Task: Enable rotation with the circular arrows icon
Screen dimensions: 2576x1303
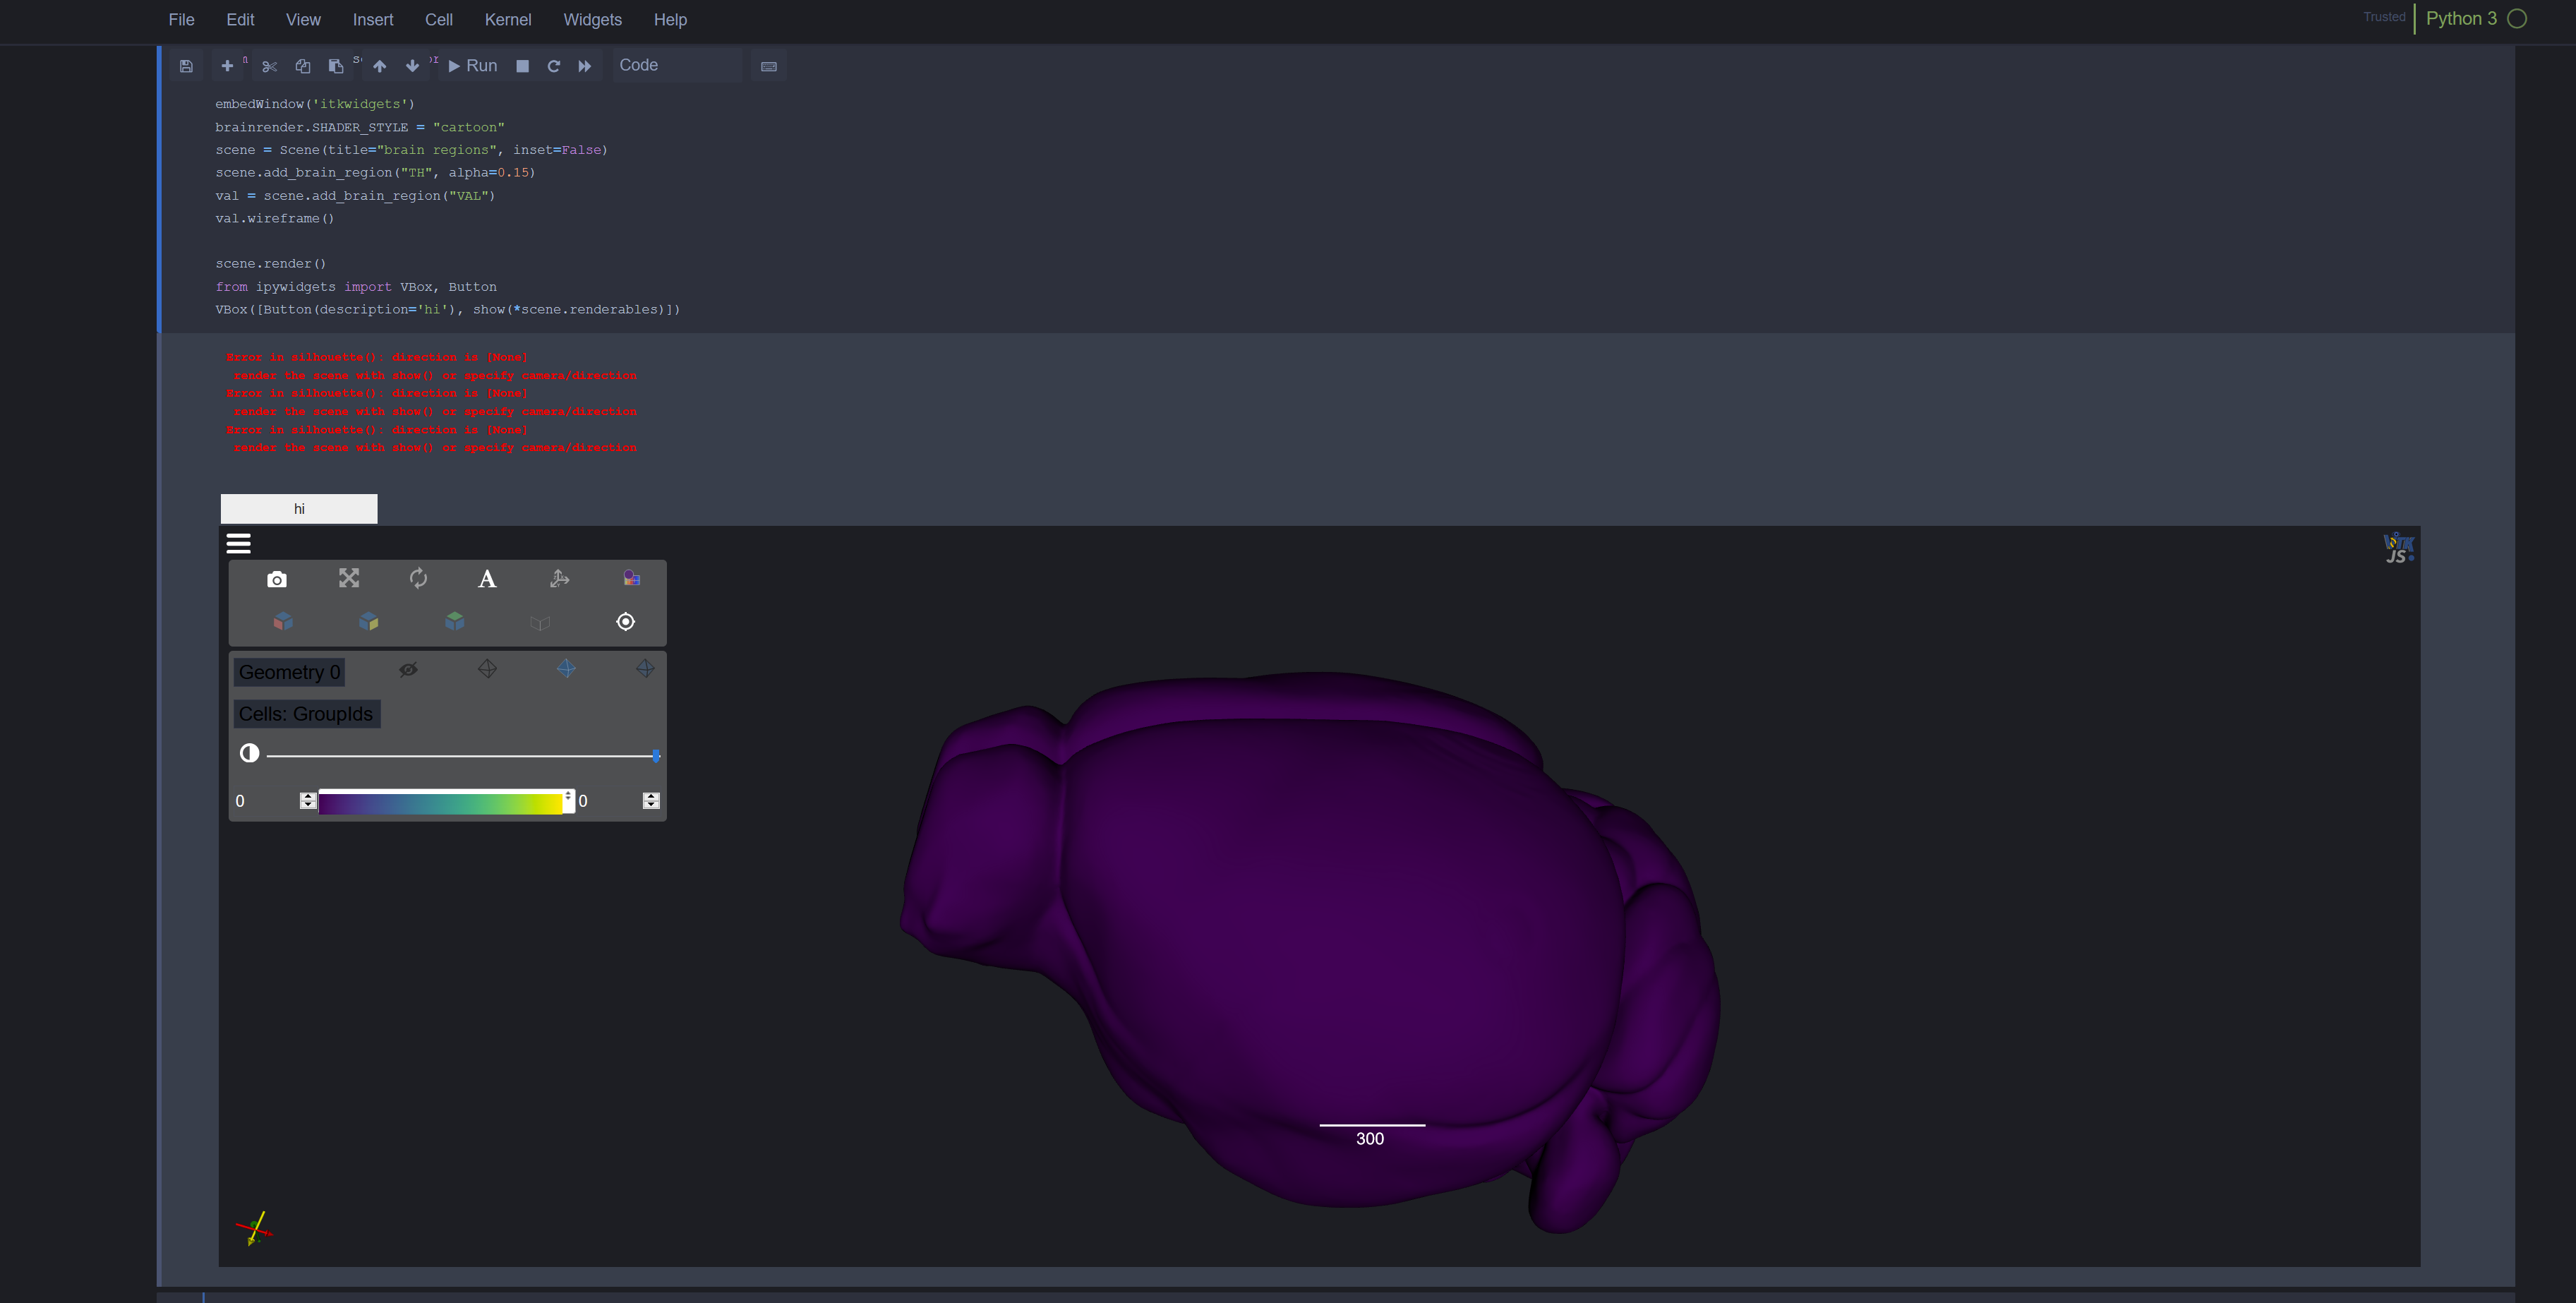Action: pos(418,578)
